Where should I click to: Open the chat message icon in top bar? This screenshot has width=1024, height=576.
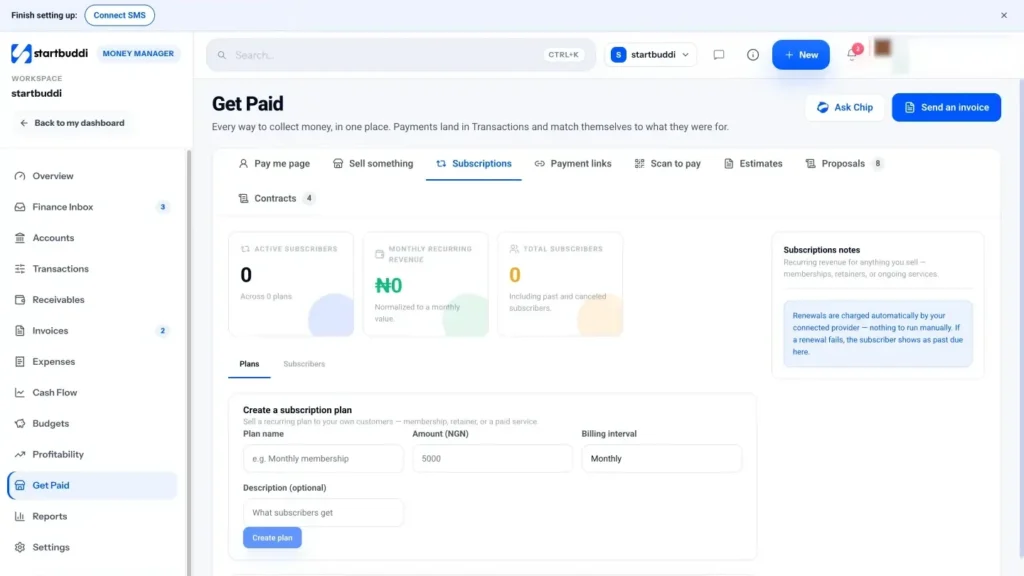pos(718,55)
